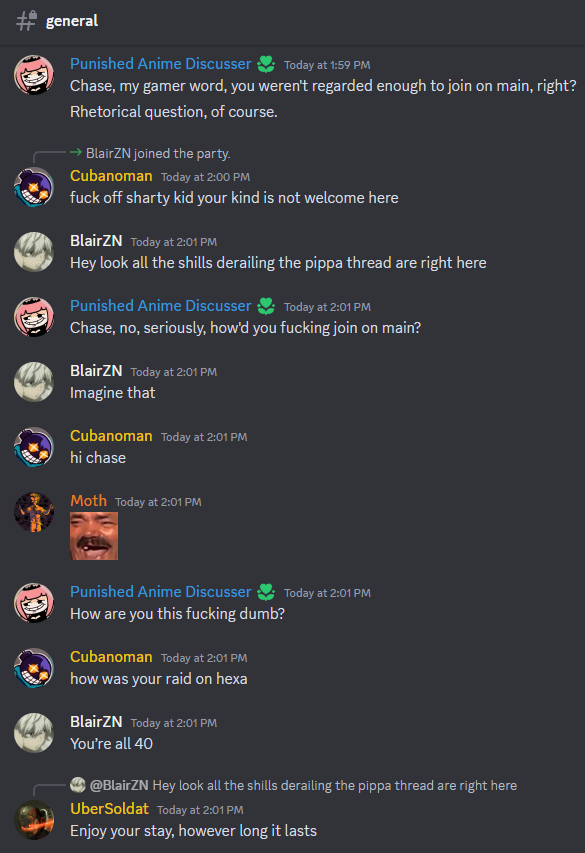Image resolution: width=585 pixels, height=853 pixels.
Task: Click BlairZN's avatar next to the shills message
Action: click(x=34, y=252)
